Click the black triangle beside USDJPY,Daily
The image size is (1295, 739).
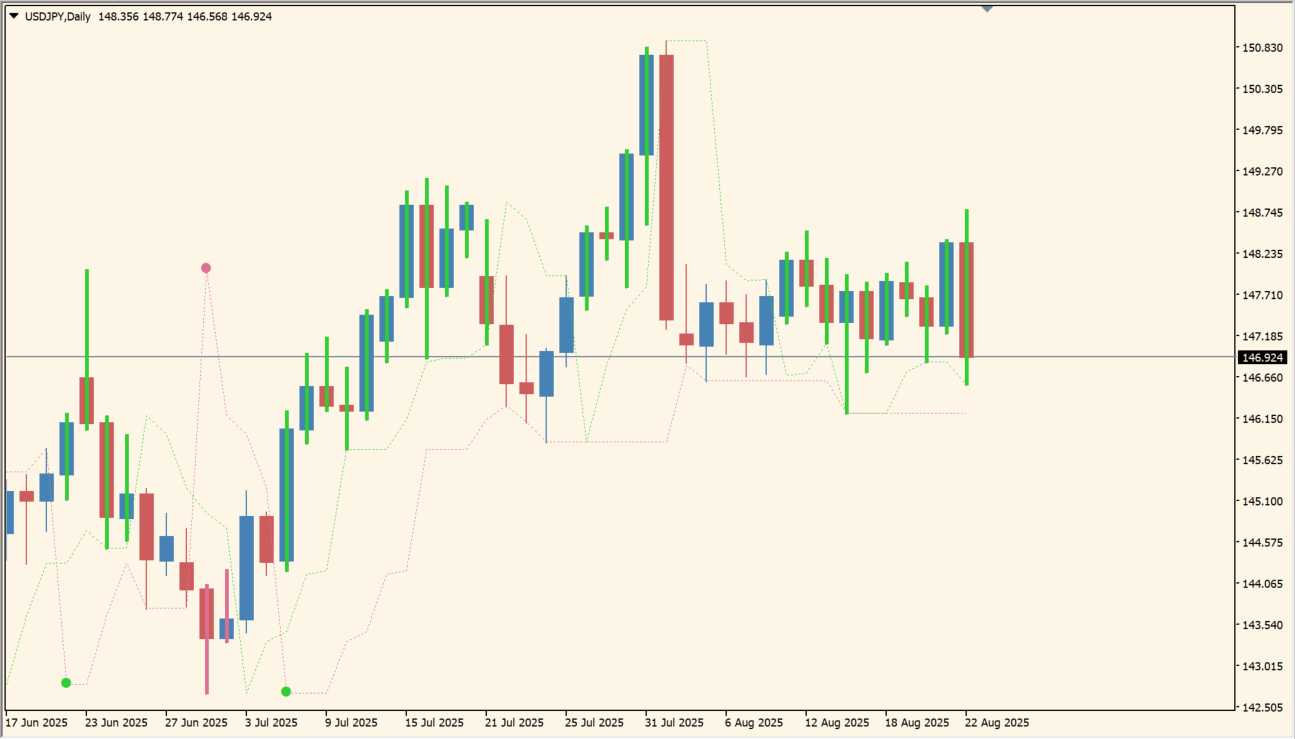click(13, 17)
